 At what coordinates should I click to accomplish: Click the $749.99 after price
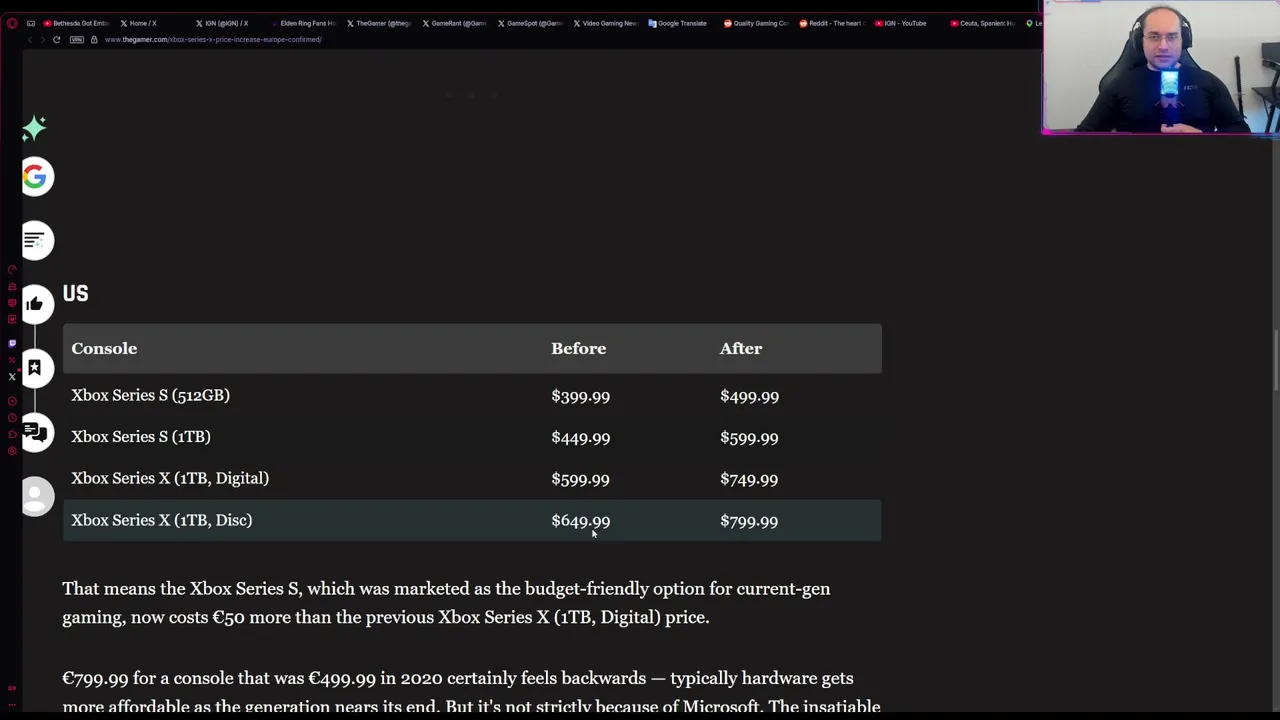749,479
